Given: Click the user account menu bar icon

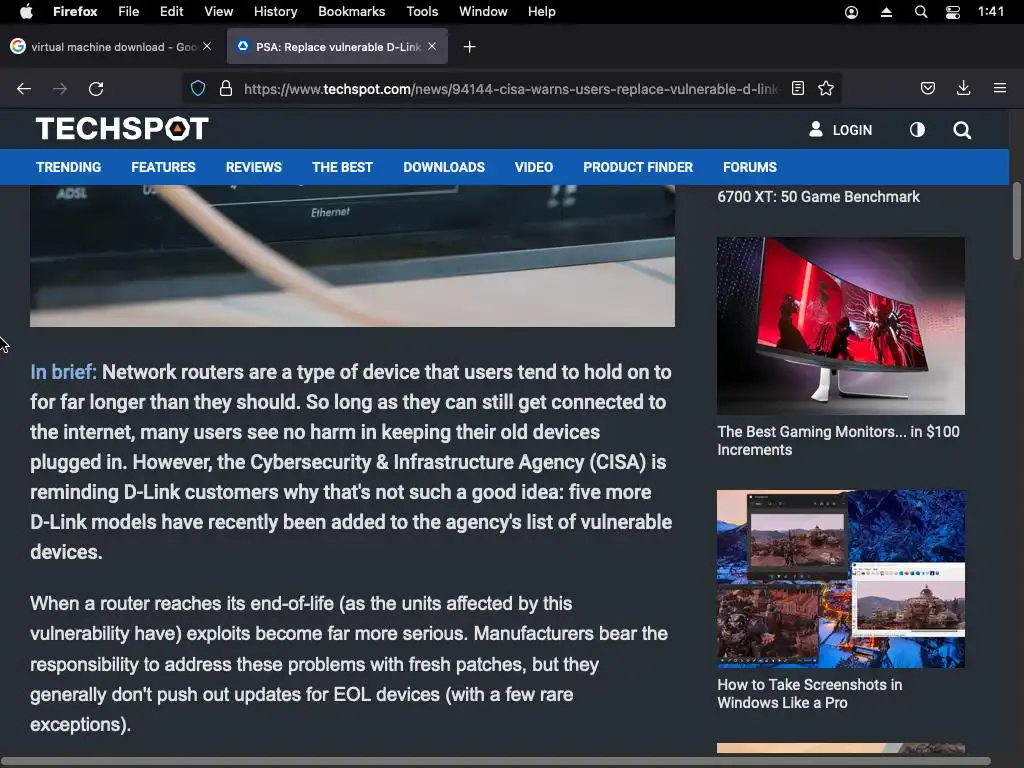Looking at the screenshot, I should [852, 12].
